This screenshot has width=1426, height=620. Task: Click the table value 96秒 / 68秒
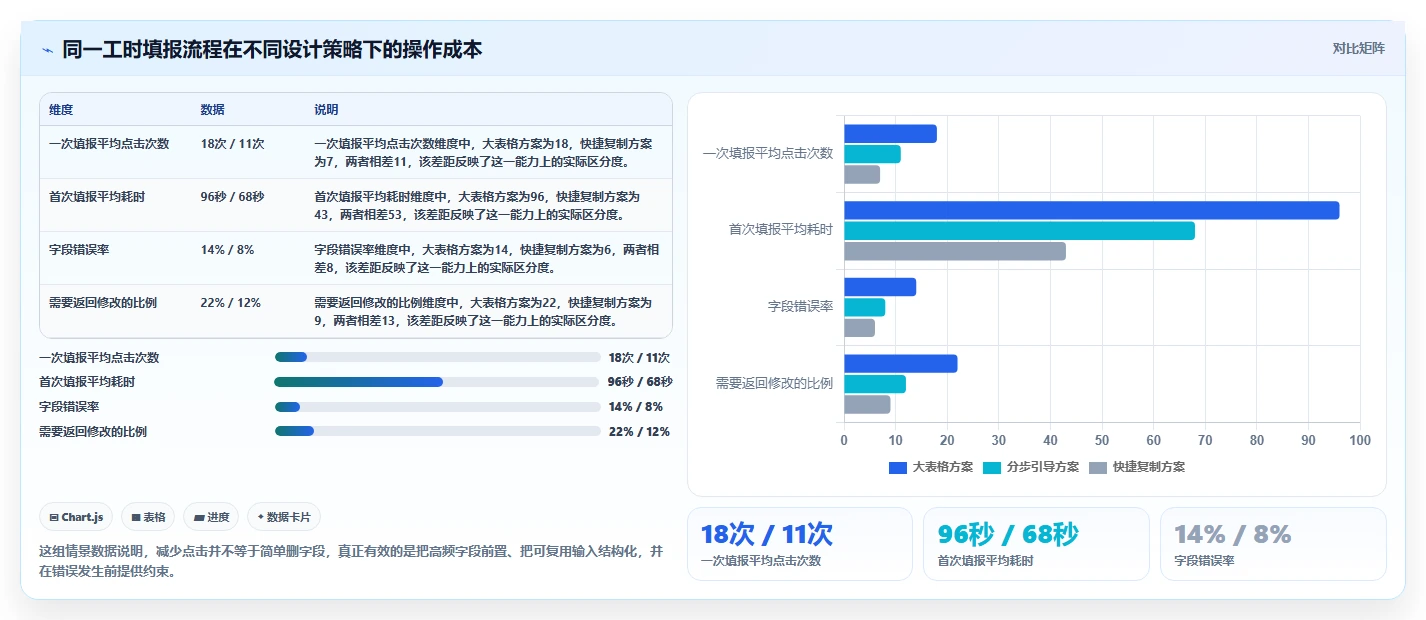[232, 197]
